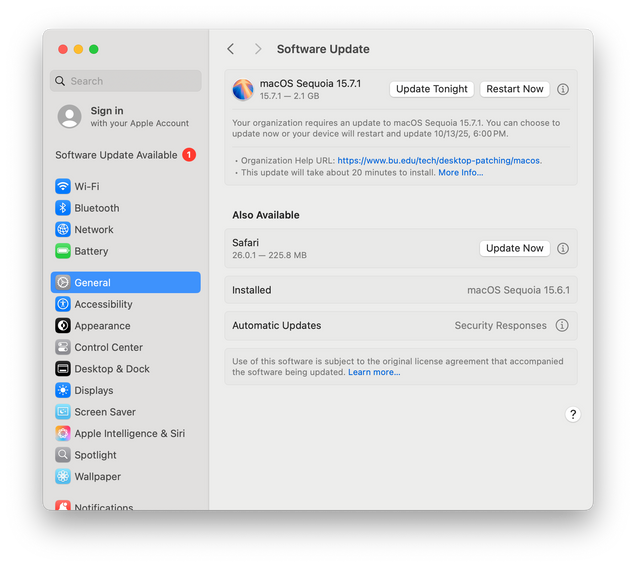Click the green Battery icon
This screenshot has width=636, height=567.
(x=63, y=251)
